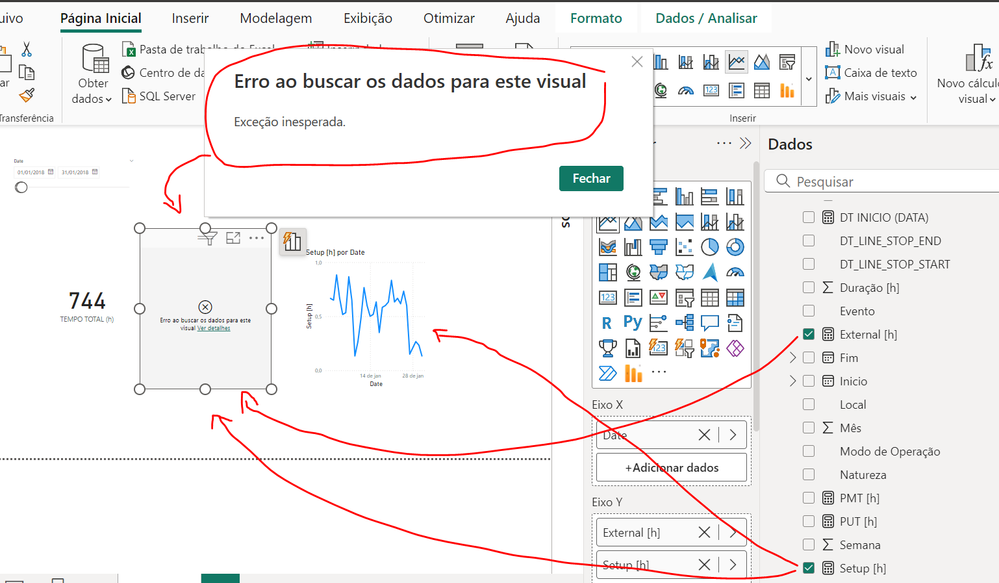999x583 pixels.
Task: Check the Modo de Operação field
Action: coord(809,451)
